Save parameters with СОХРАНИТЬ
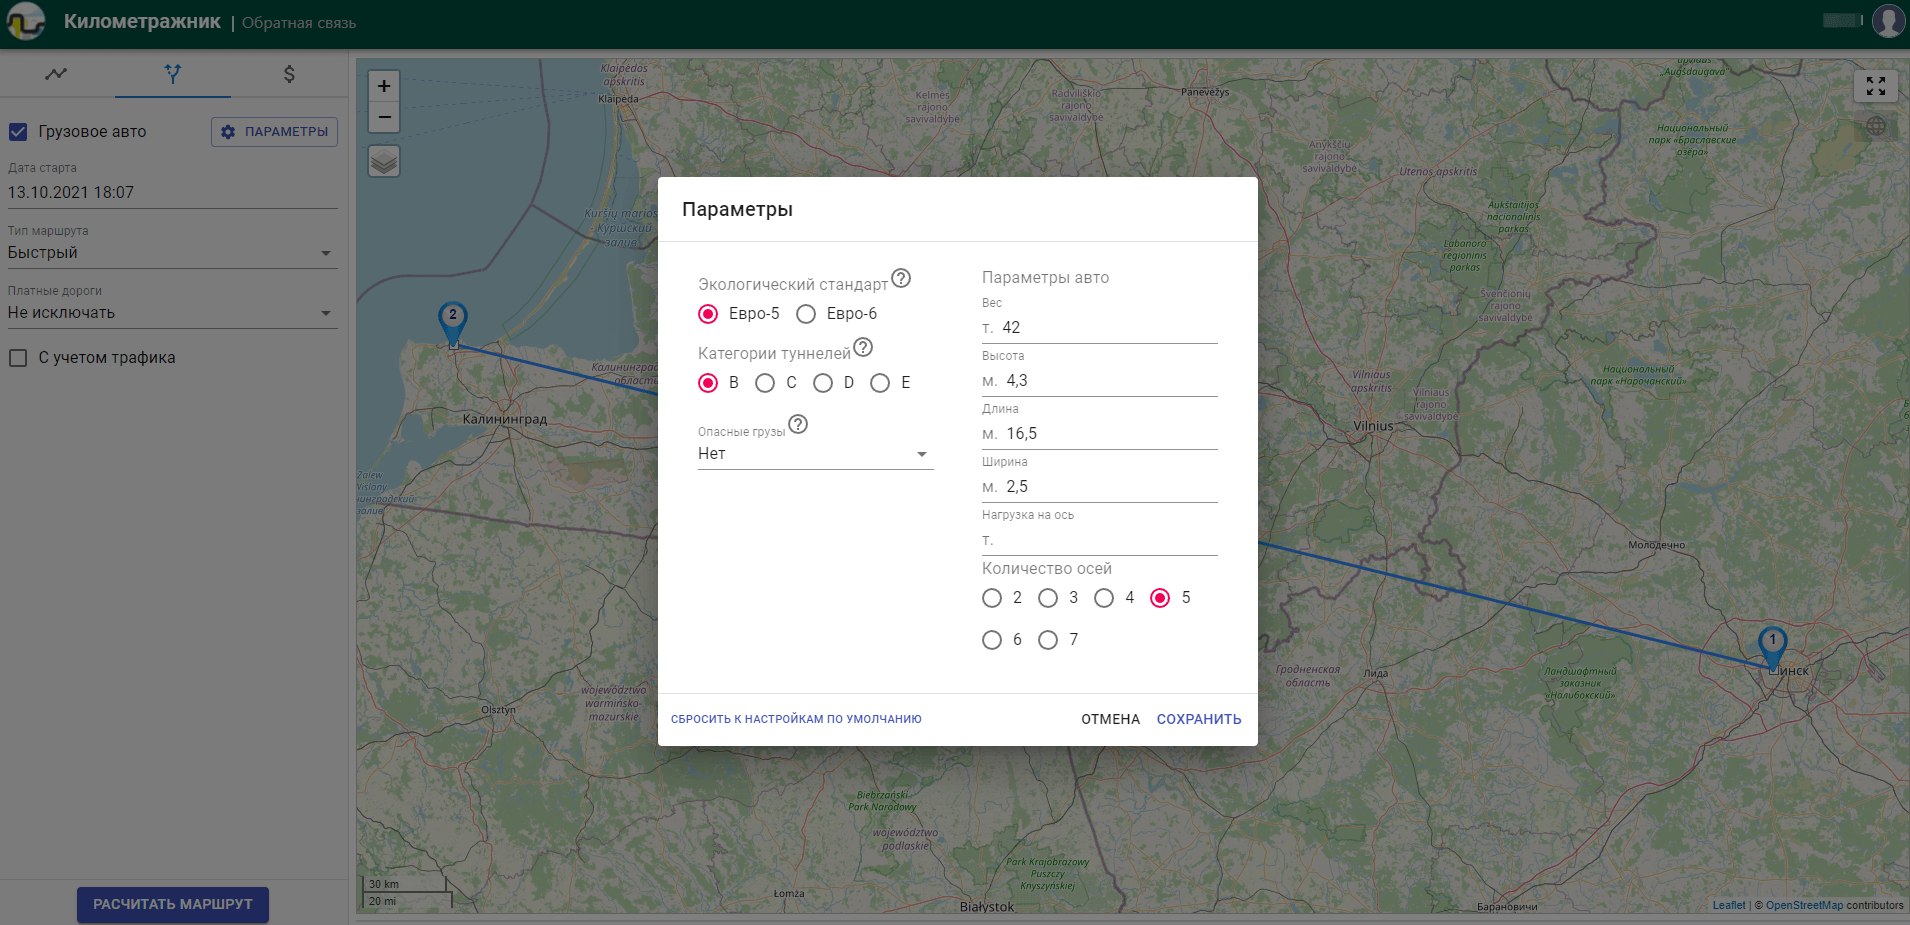The image size is (1910, 925). 1198,719
